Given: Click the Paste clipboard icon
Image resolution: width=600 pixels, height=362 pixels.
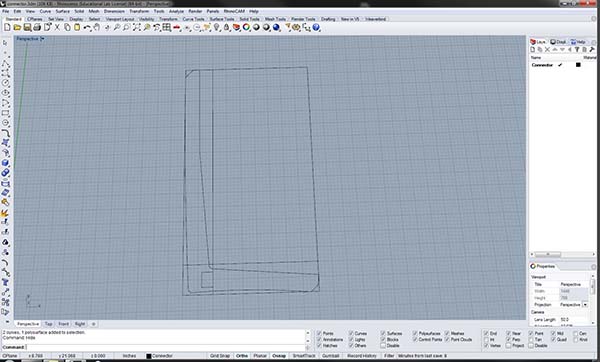Looking at the screenshot, I should (x=77, y=28).
